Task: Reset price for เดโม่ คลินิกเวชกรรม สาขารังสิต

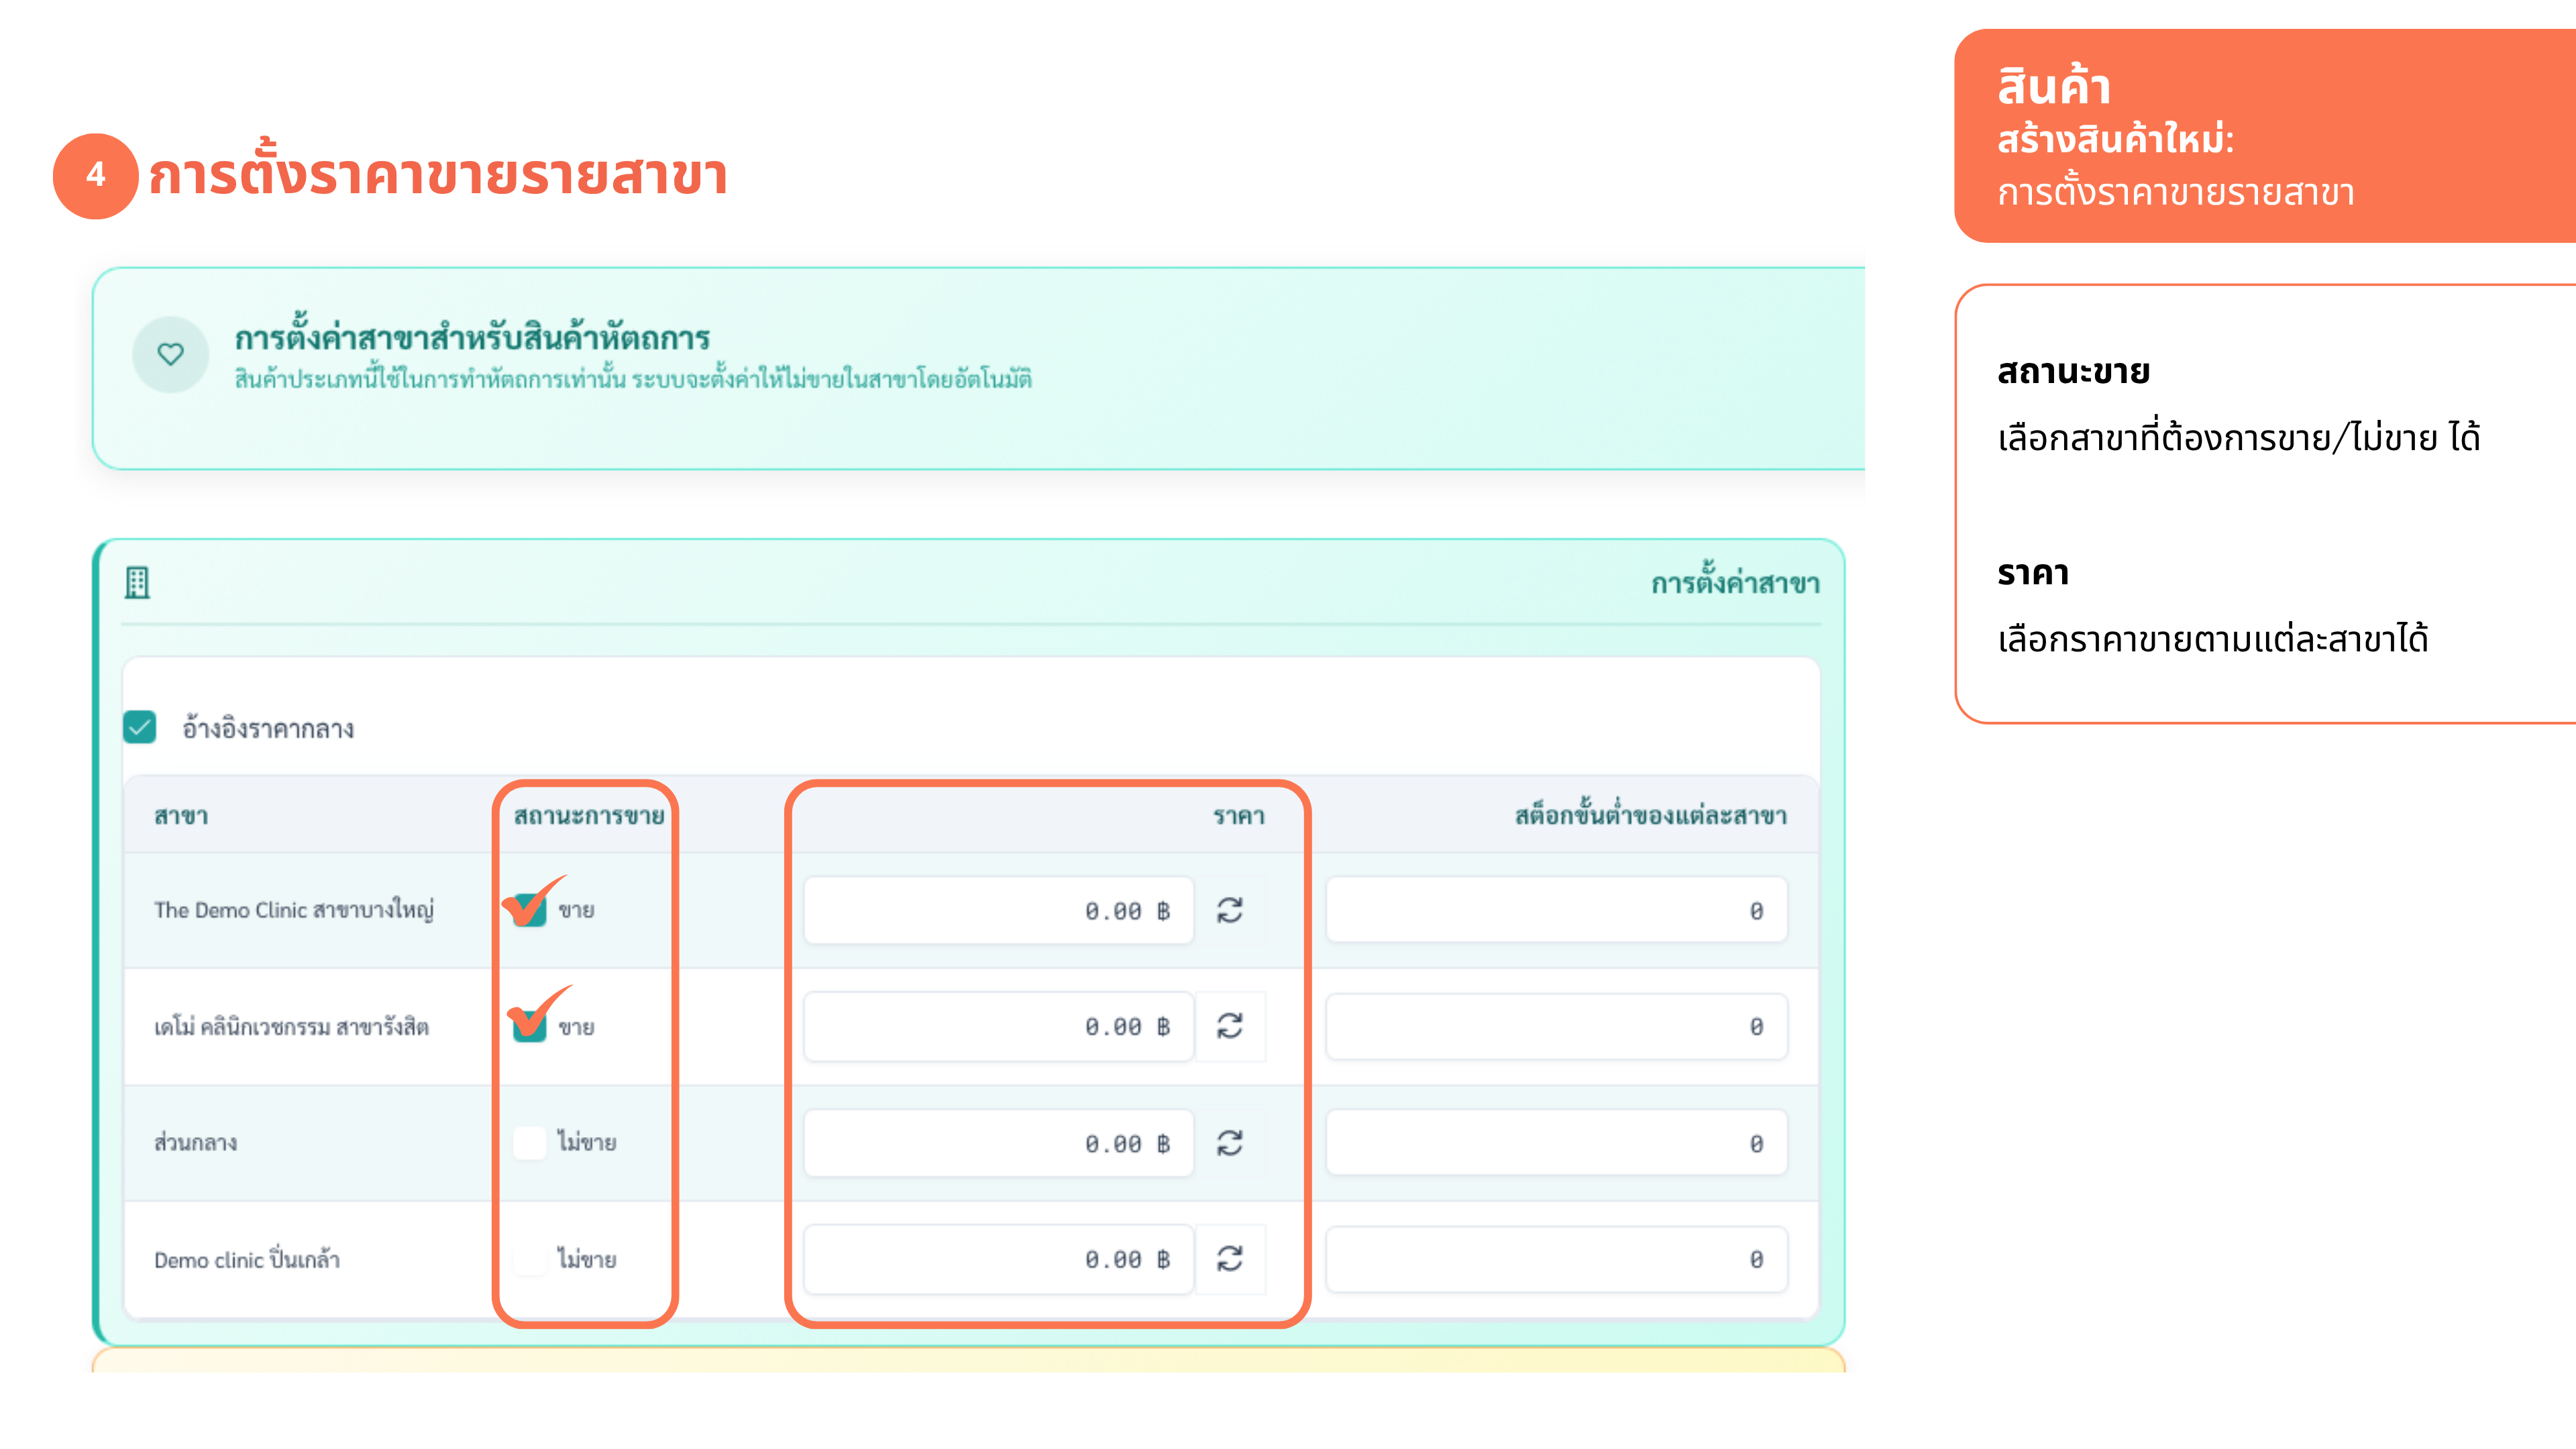Action: click(1230, 1026)
